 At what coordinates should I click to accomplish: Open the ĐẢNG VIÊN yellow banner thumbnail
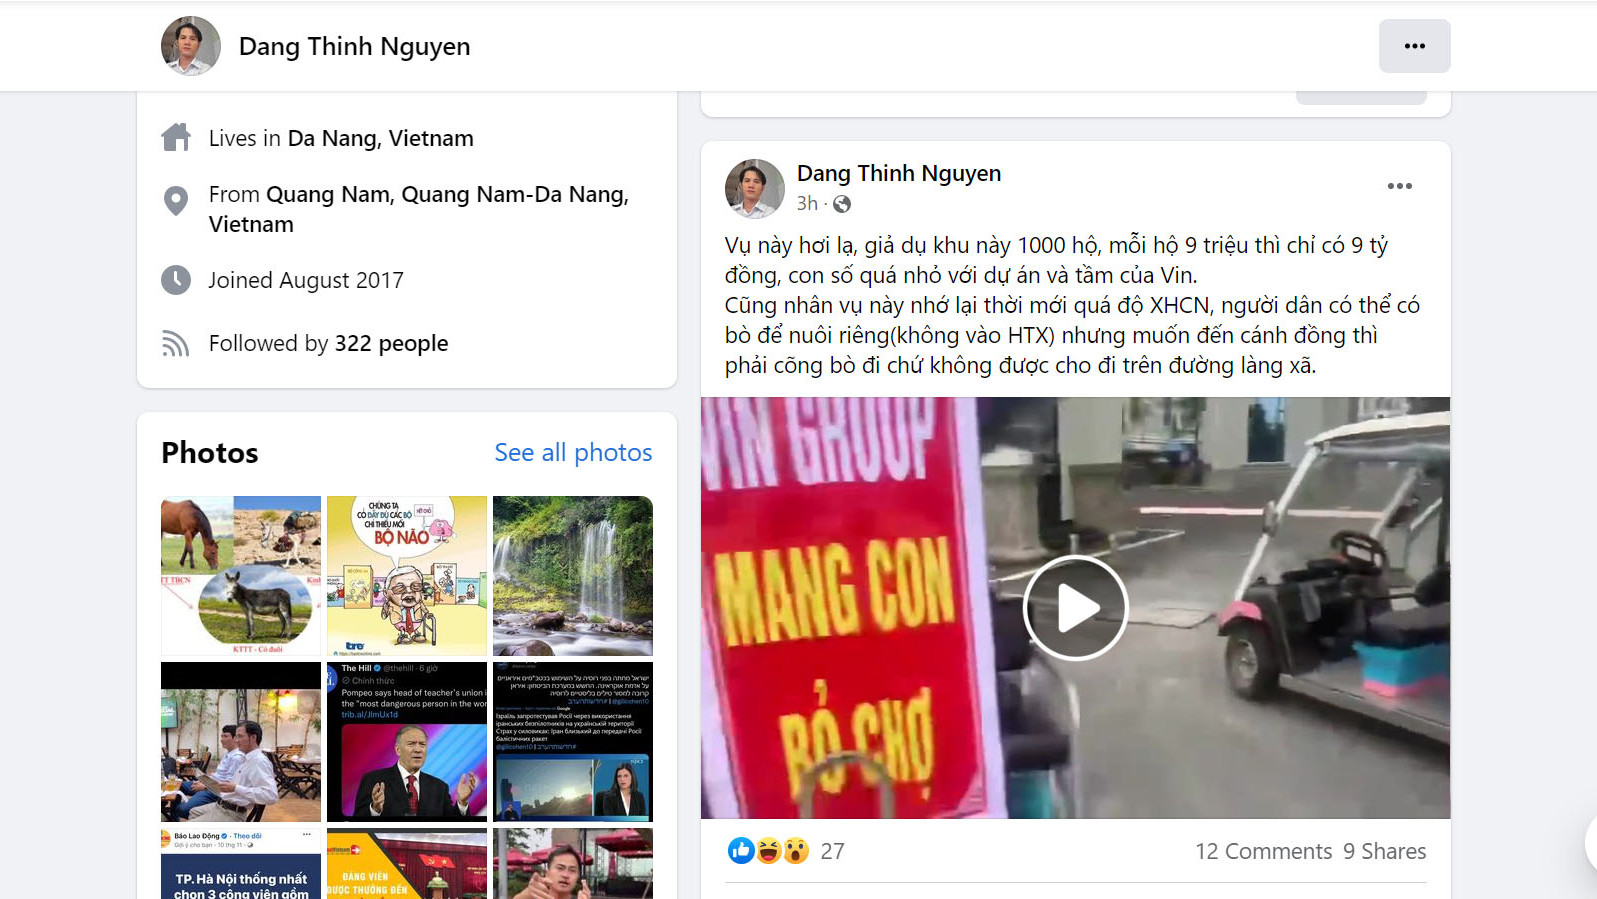coord(407,863)
